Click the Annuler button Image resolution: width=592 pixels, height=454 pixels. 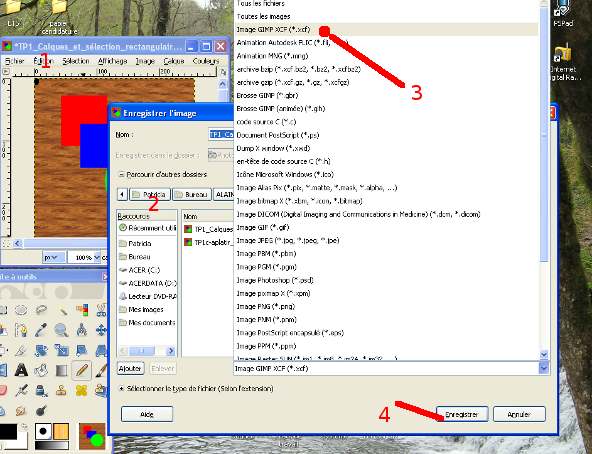coord(519,414)
